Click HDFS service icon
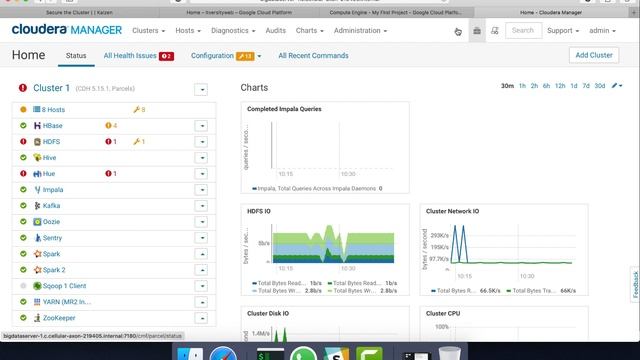This screenshot has height=360, width=640. click(x=37, y=142)
